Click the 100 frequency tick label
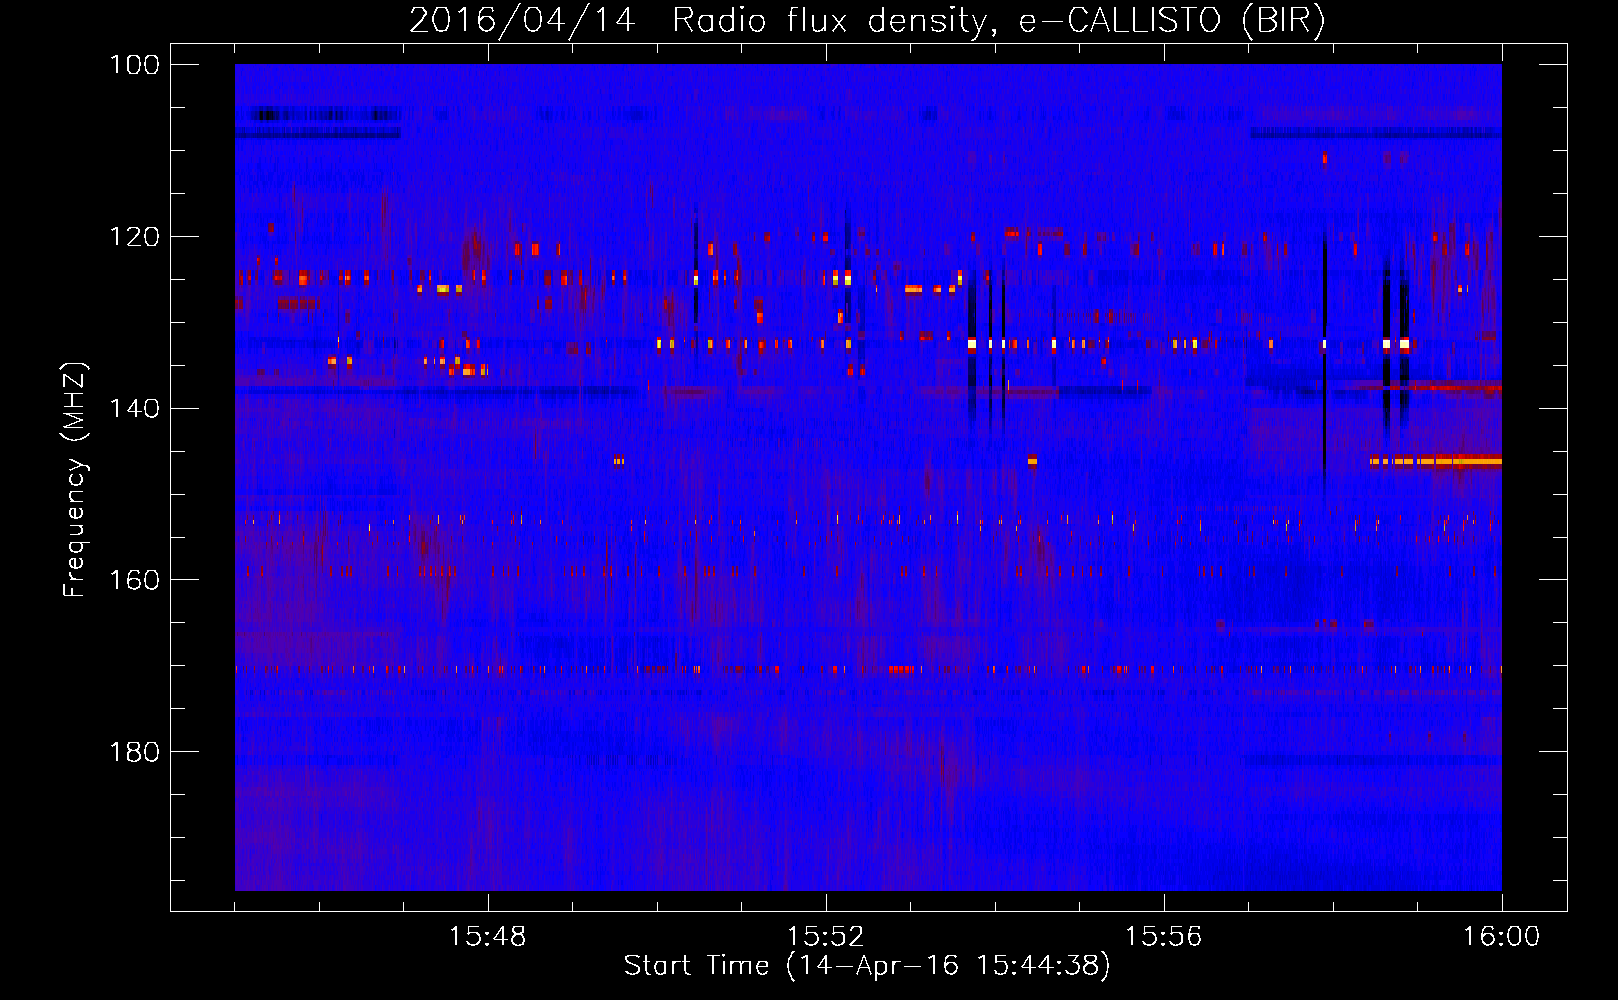 135,65
